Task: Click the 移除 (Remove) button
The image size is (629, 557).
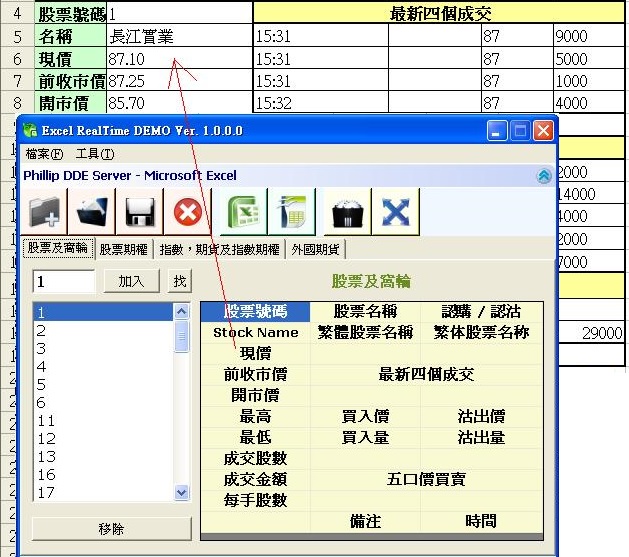Action: click(111, 529)
